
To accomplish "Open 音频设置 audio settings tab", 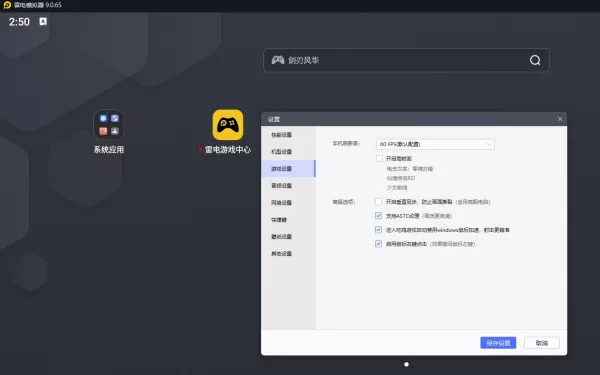I will tap(289, 186).
